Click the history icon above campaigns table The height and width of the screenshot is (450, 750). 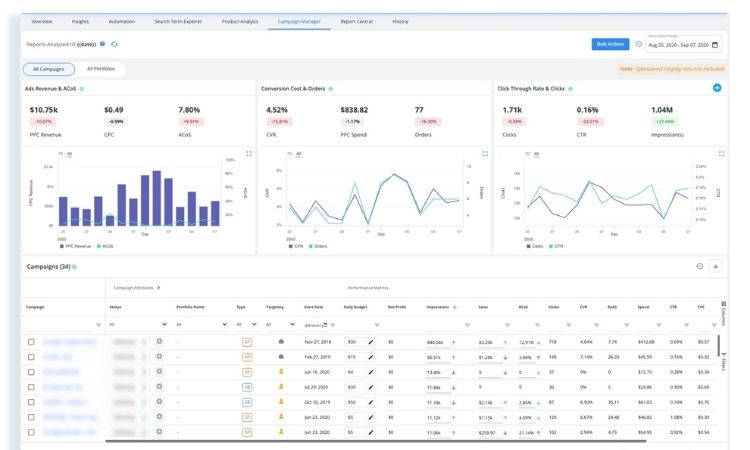click(x=699, y=266)
